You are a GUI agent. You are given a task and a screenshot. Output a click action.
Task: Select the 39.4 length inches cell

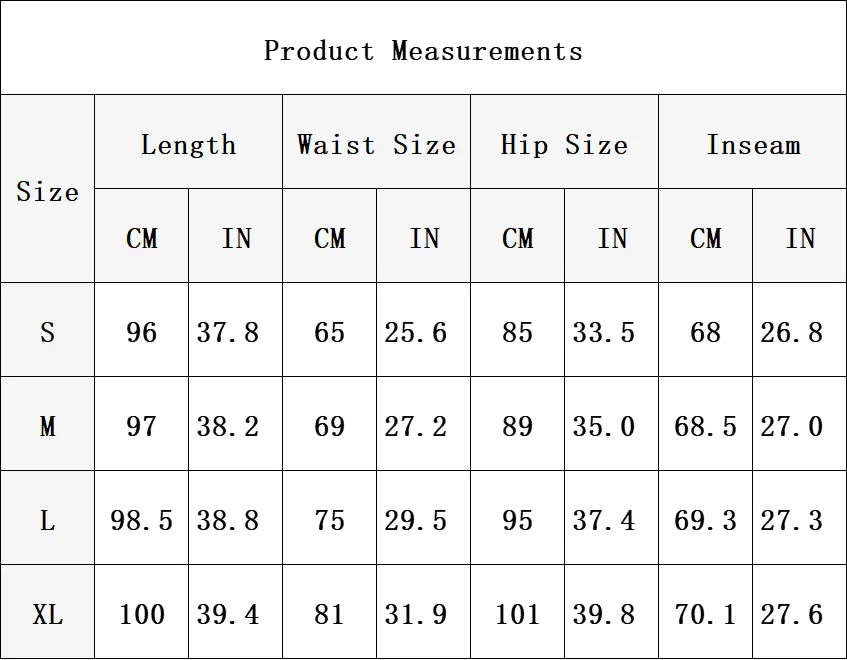tap(235, 614)
